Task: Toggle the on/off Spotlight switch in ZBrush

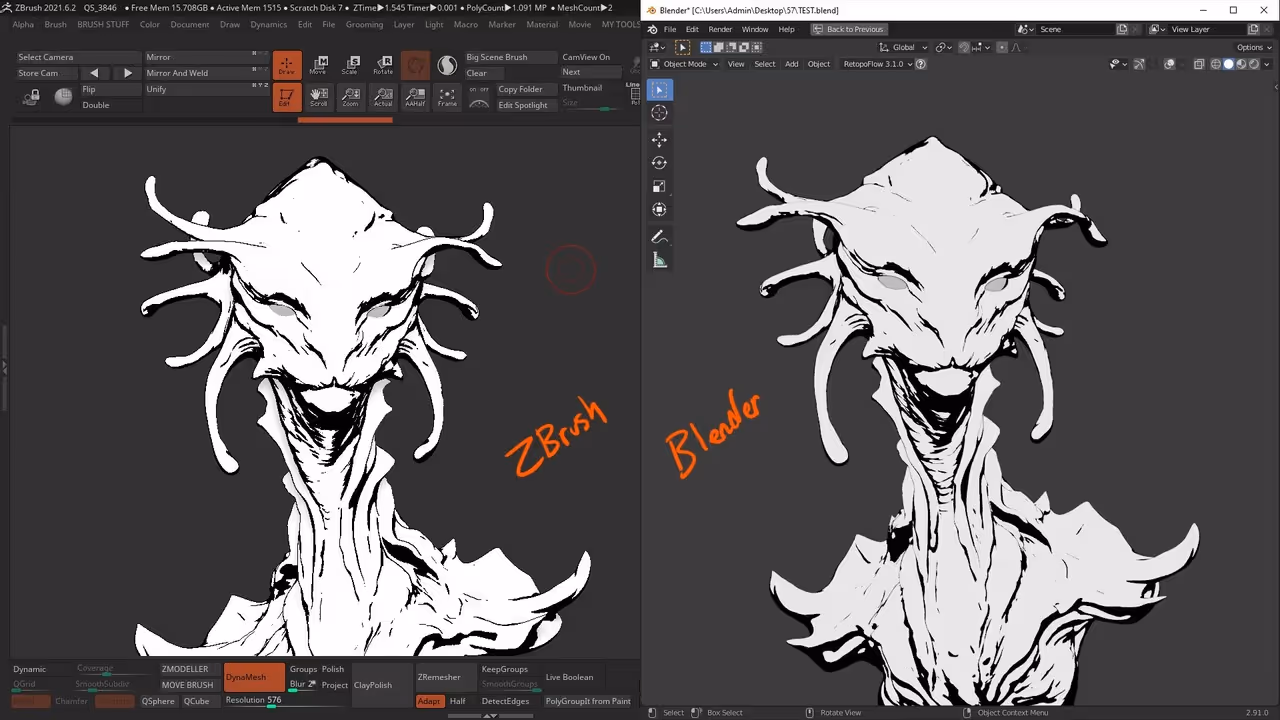Action: [x=479, y=89]
